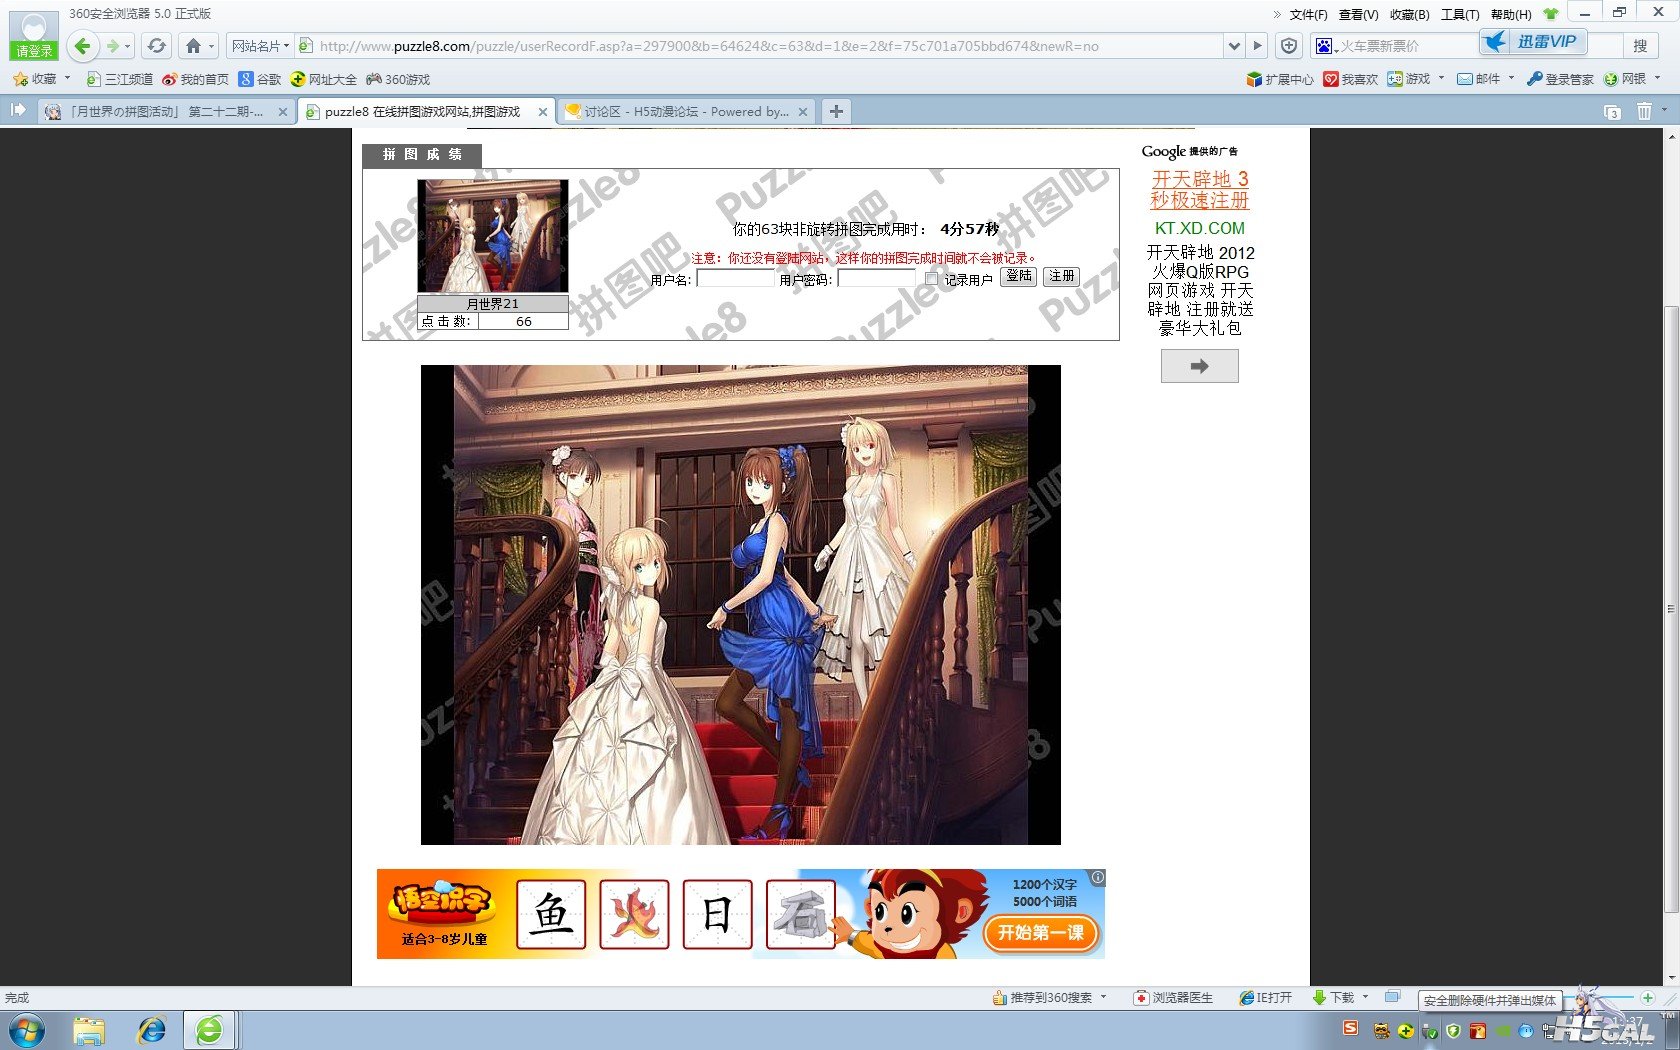Click the 月世界21 puzzle thumbnail
The width and height of the screenshot is (1680, 1050).
tap(492, 236)
